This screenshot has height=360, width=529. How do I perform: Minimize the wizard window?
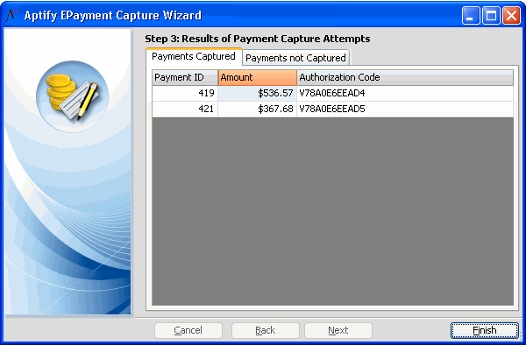[471, 16]
